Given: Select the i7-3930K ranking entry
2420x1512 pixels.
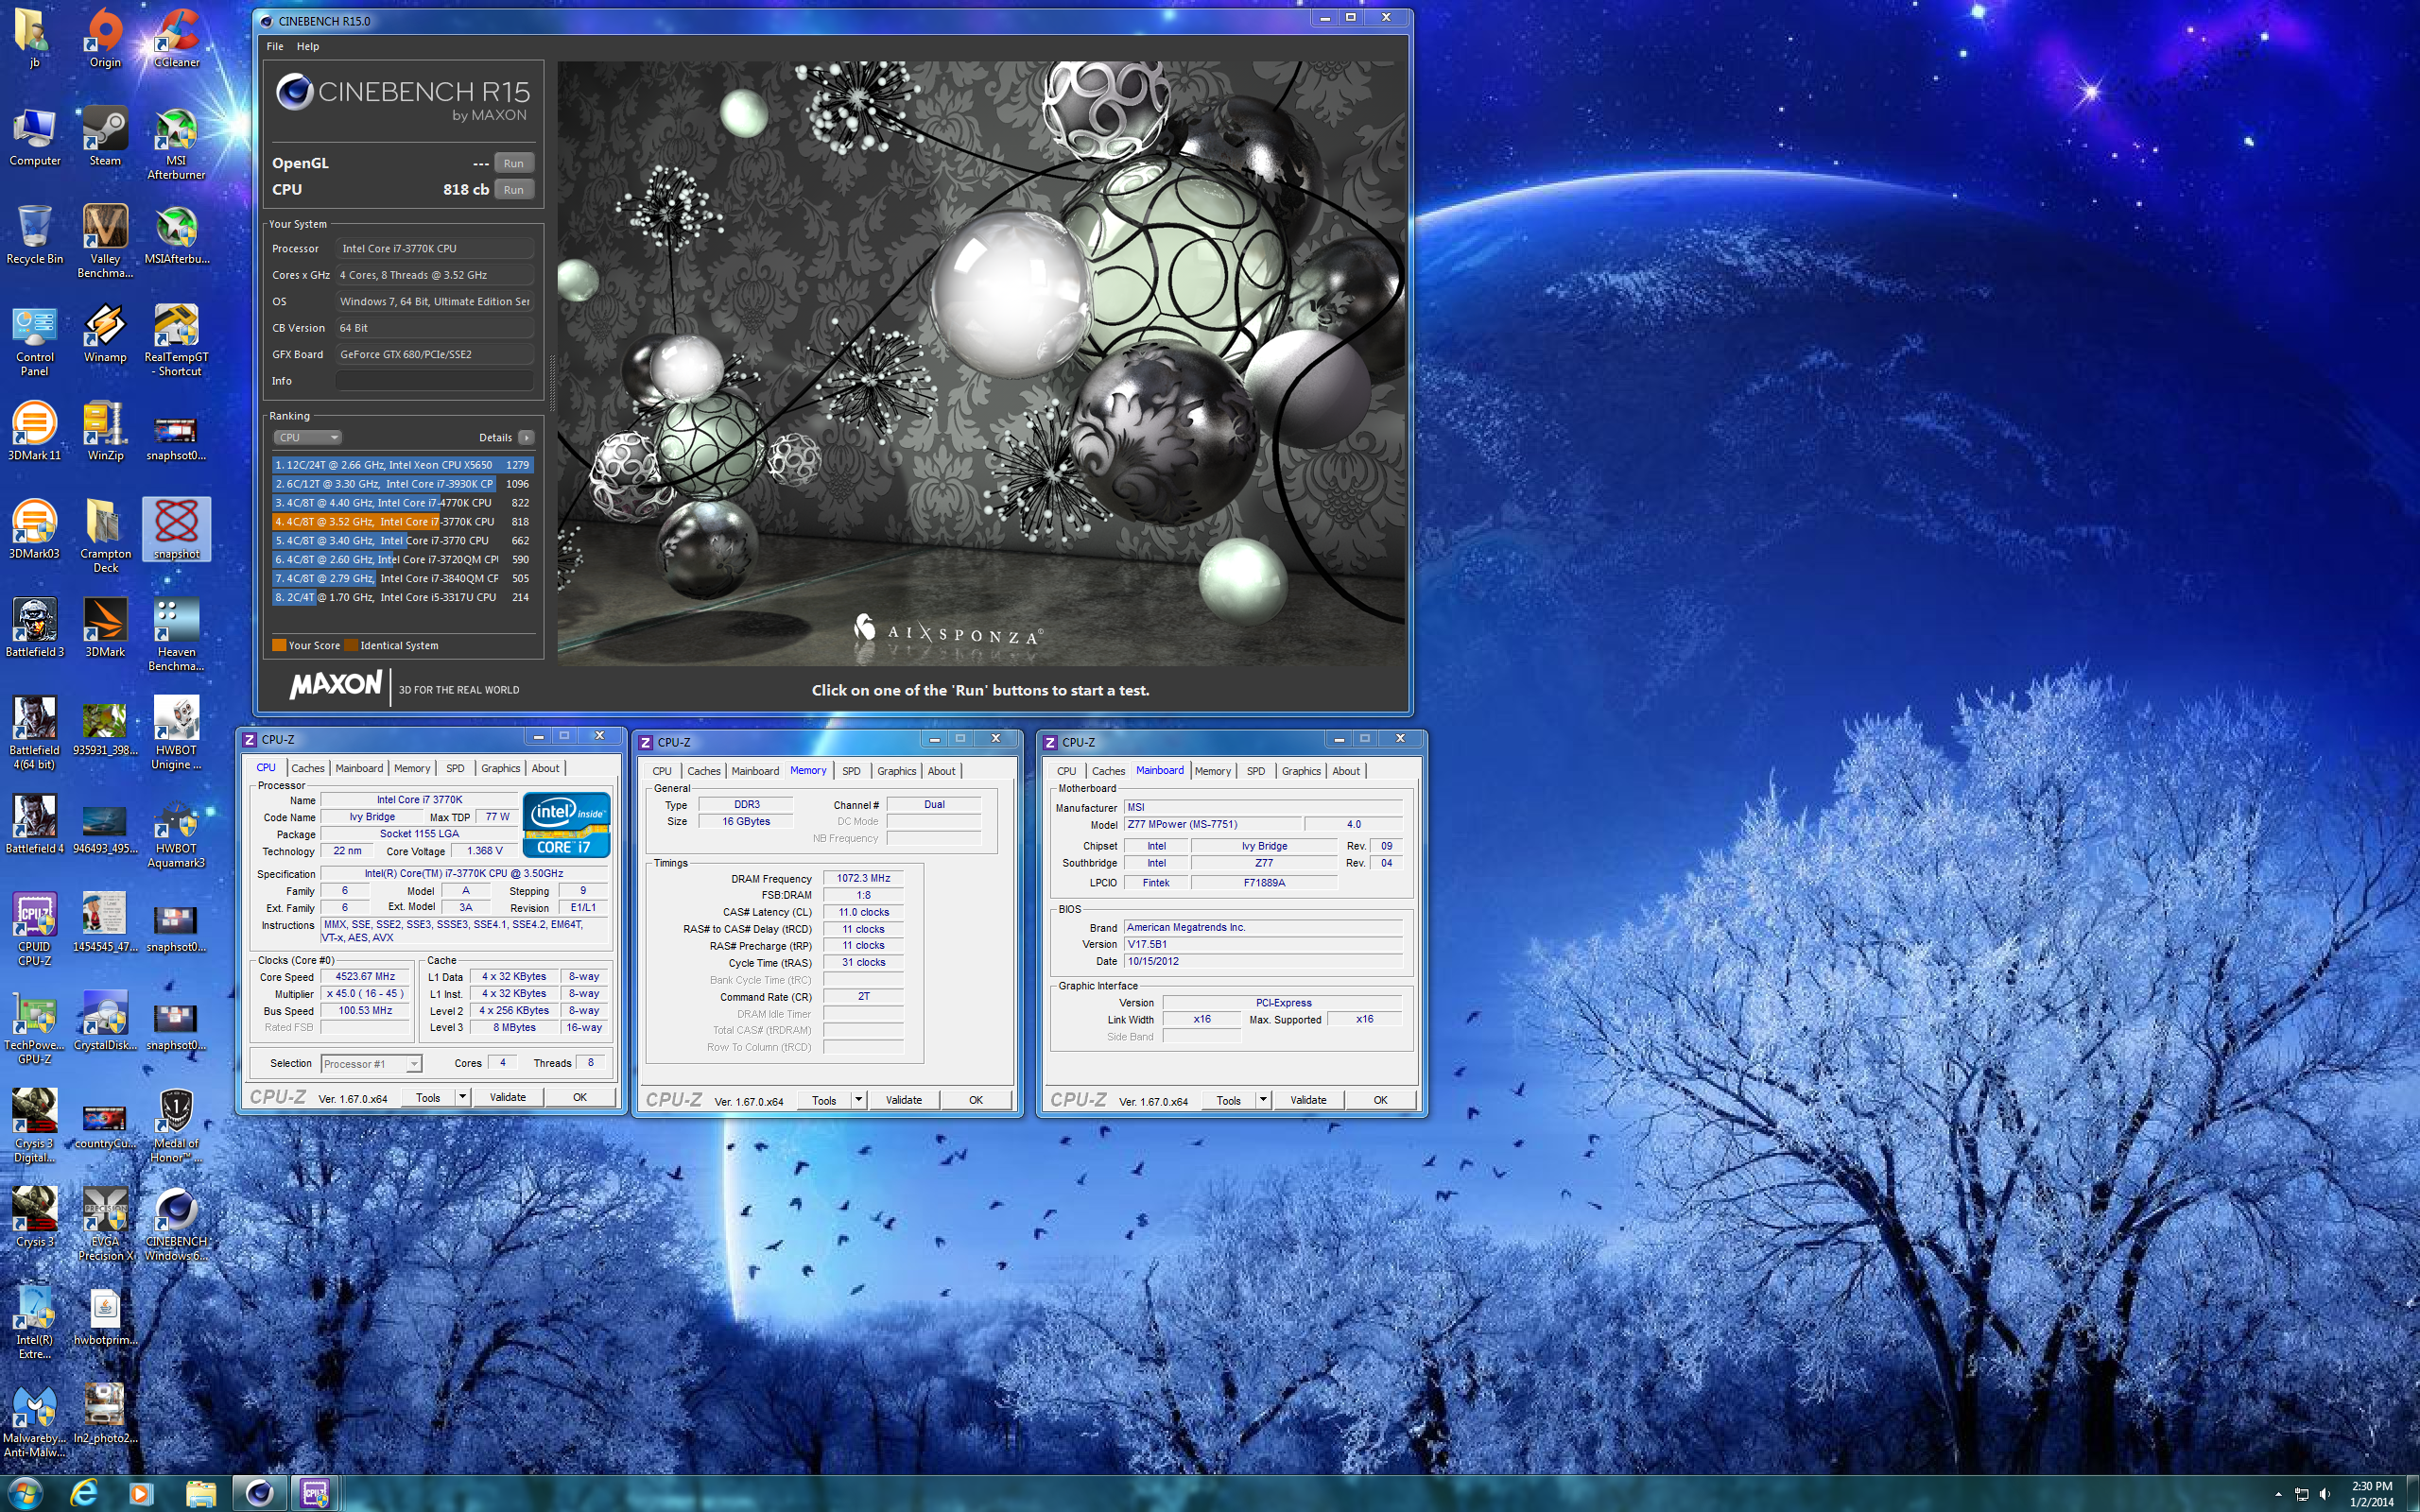Looking at the screenshot, I should coord(403,484).
